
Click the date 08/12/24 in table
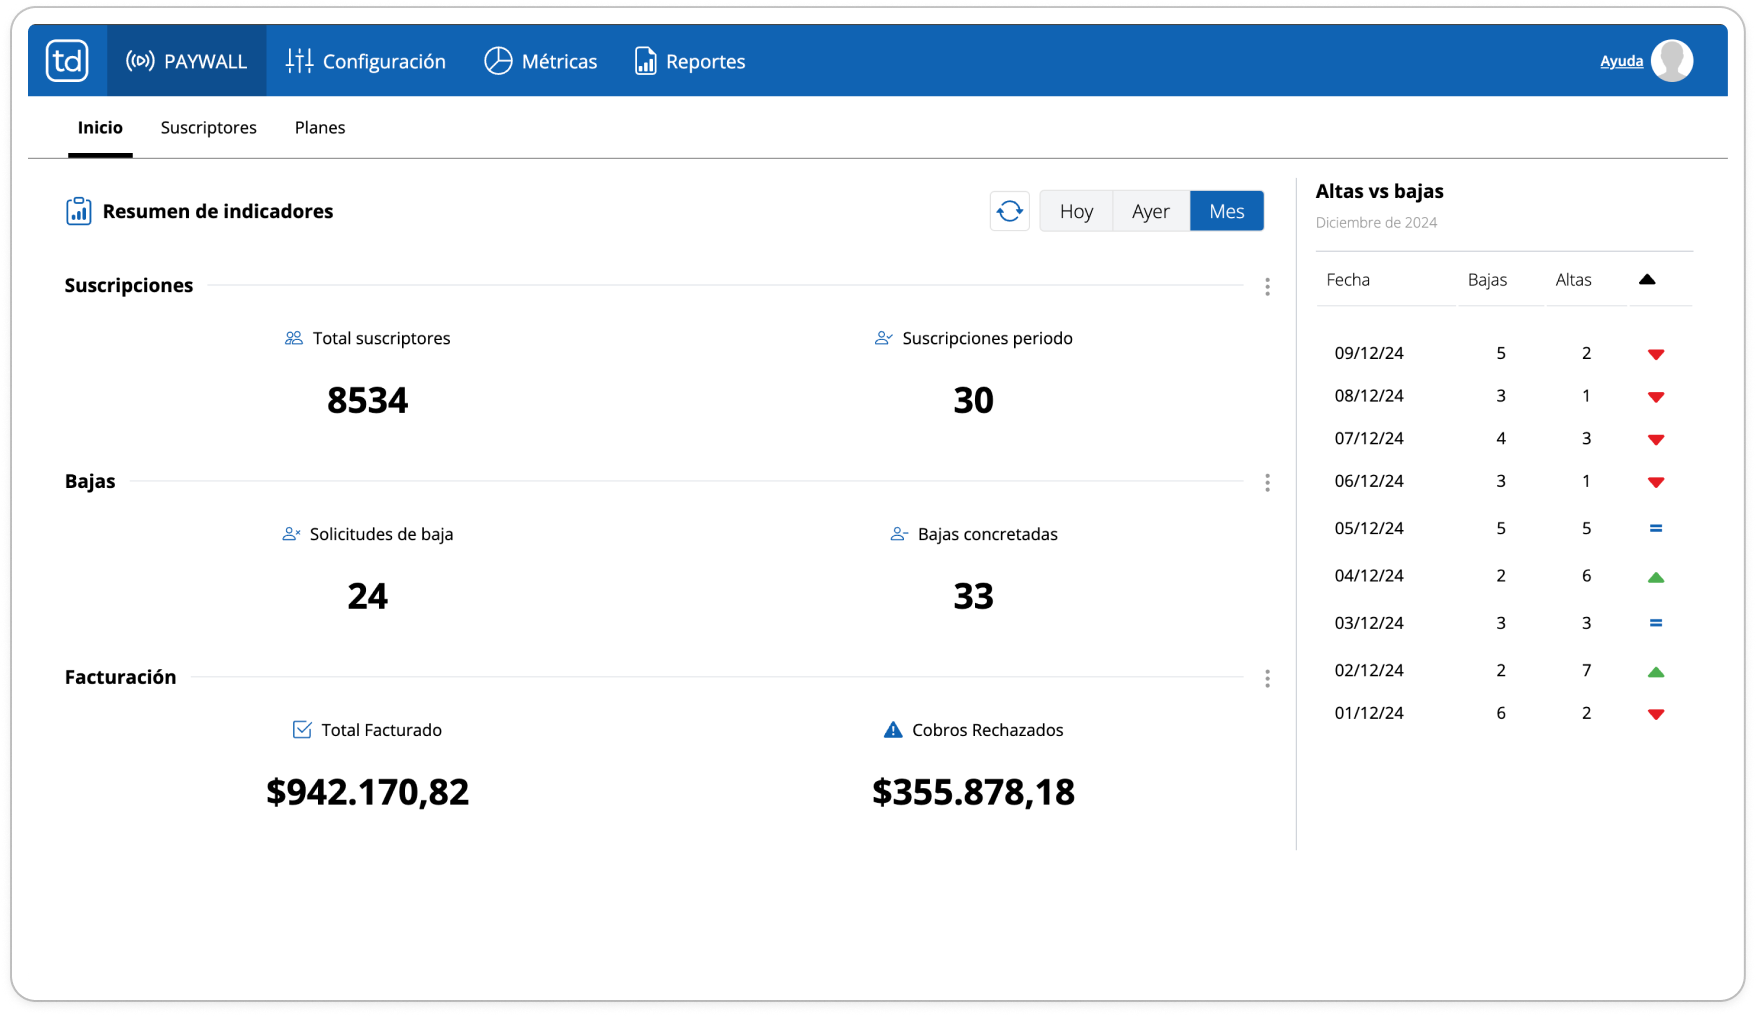pos(1369,396)
